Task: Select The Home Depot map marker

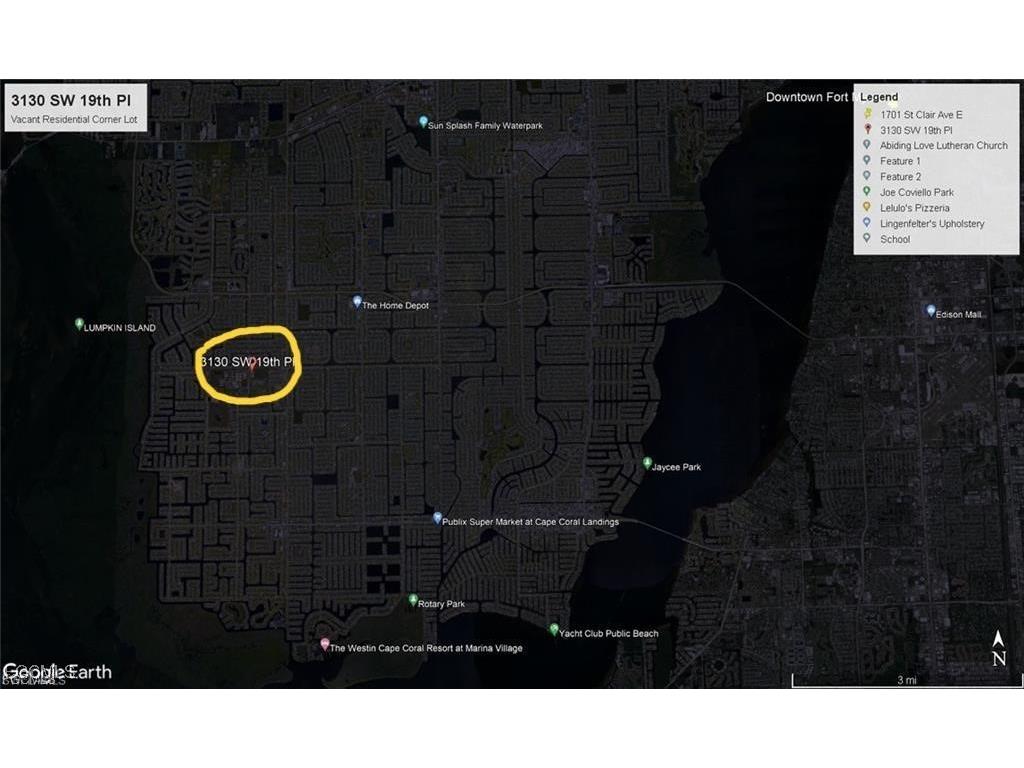Action: coord(357,302)
